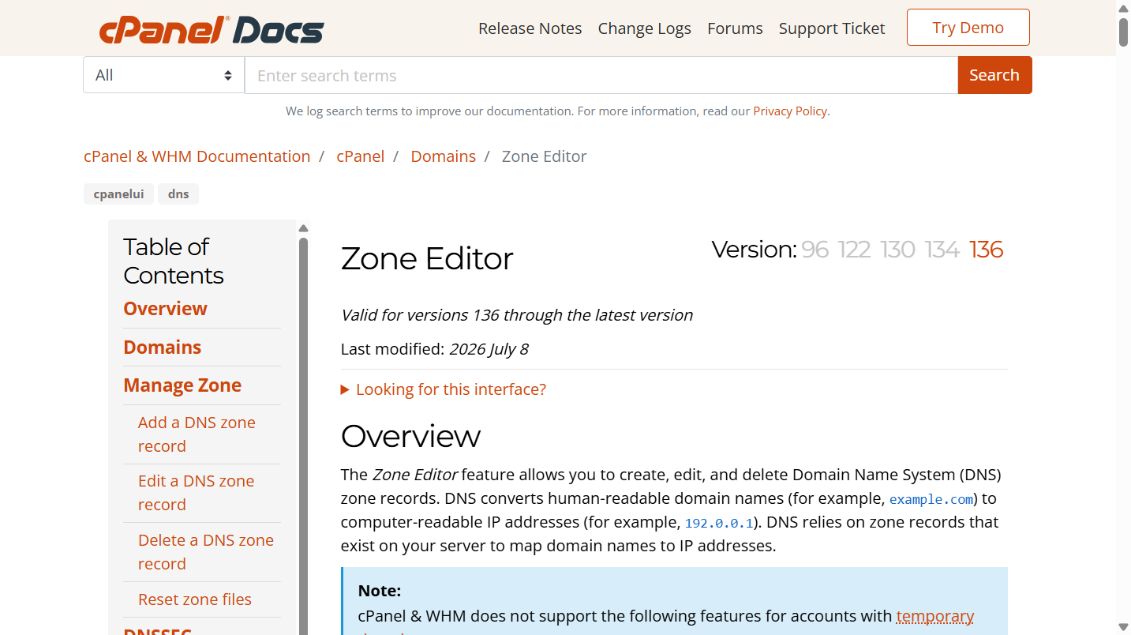Jump to Overview in Table of Contents
Image resolution: width=1131 pixels, height=635 pixels.
point(165,309)
